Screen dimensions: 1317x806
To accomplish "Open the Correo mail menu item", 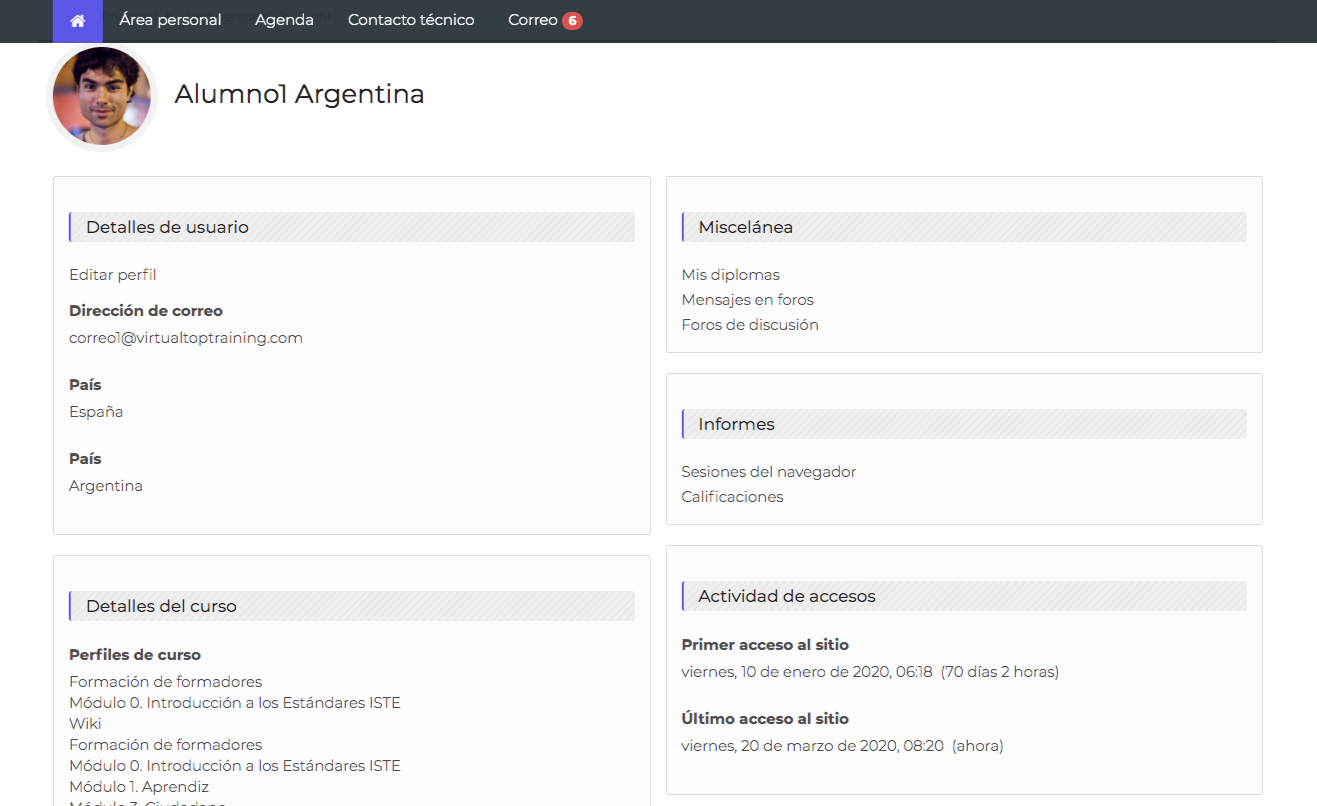I will (532, 20).
